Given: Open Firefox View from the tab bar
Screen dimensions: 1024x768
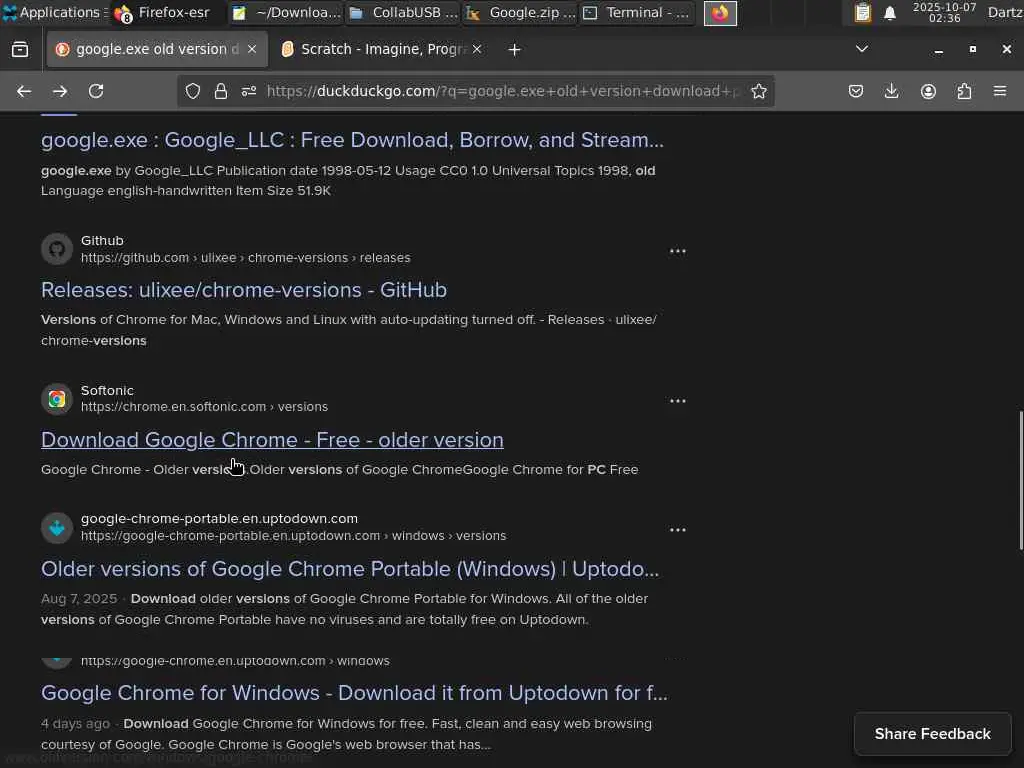Looking at the screenshot, I should tap(20, 50).
